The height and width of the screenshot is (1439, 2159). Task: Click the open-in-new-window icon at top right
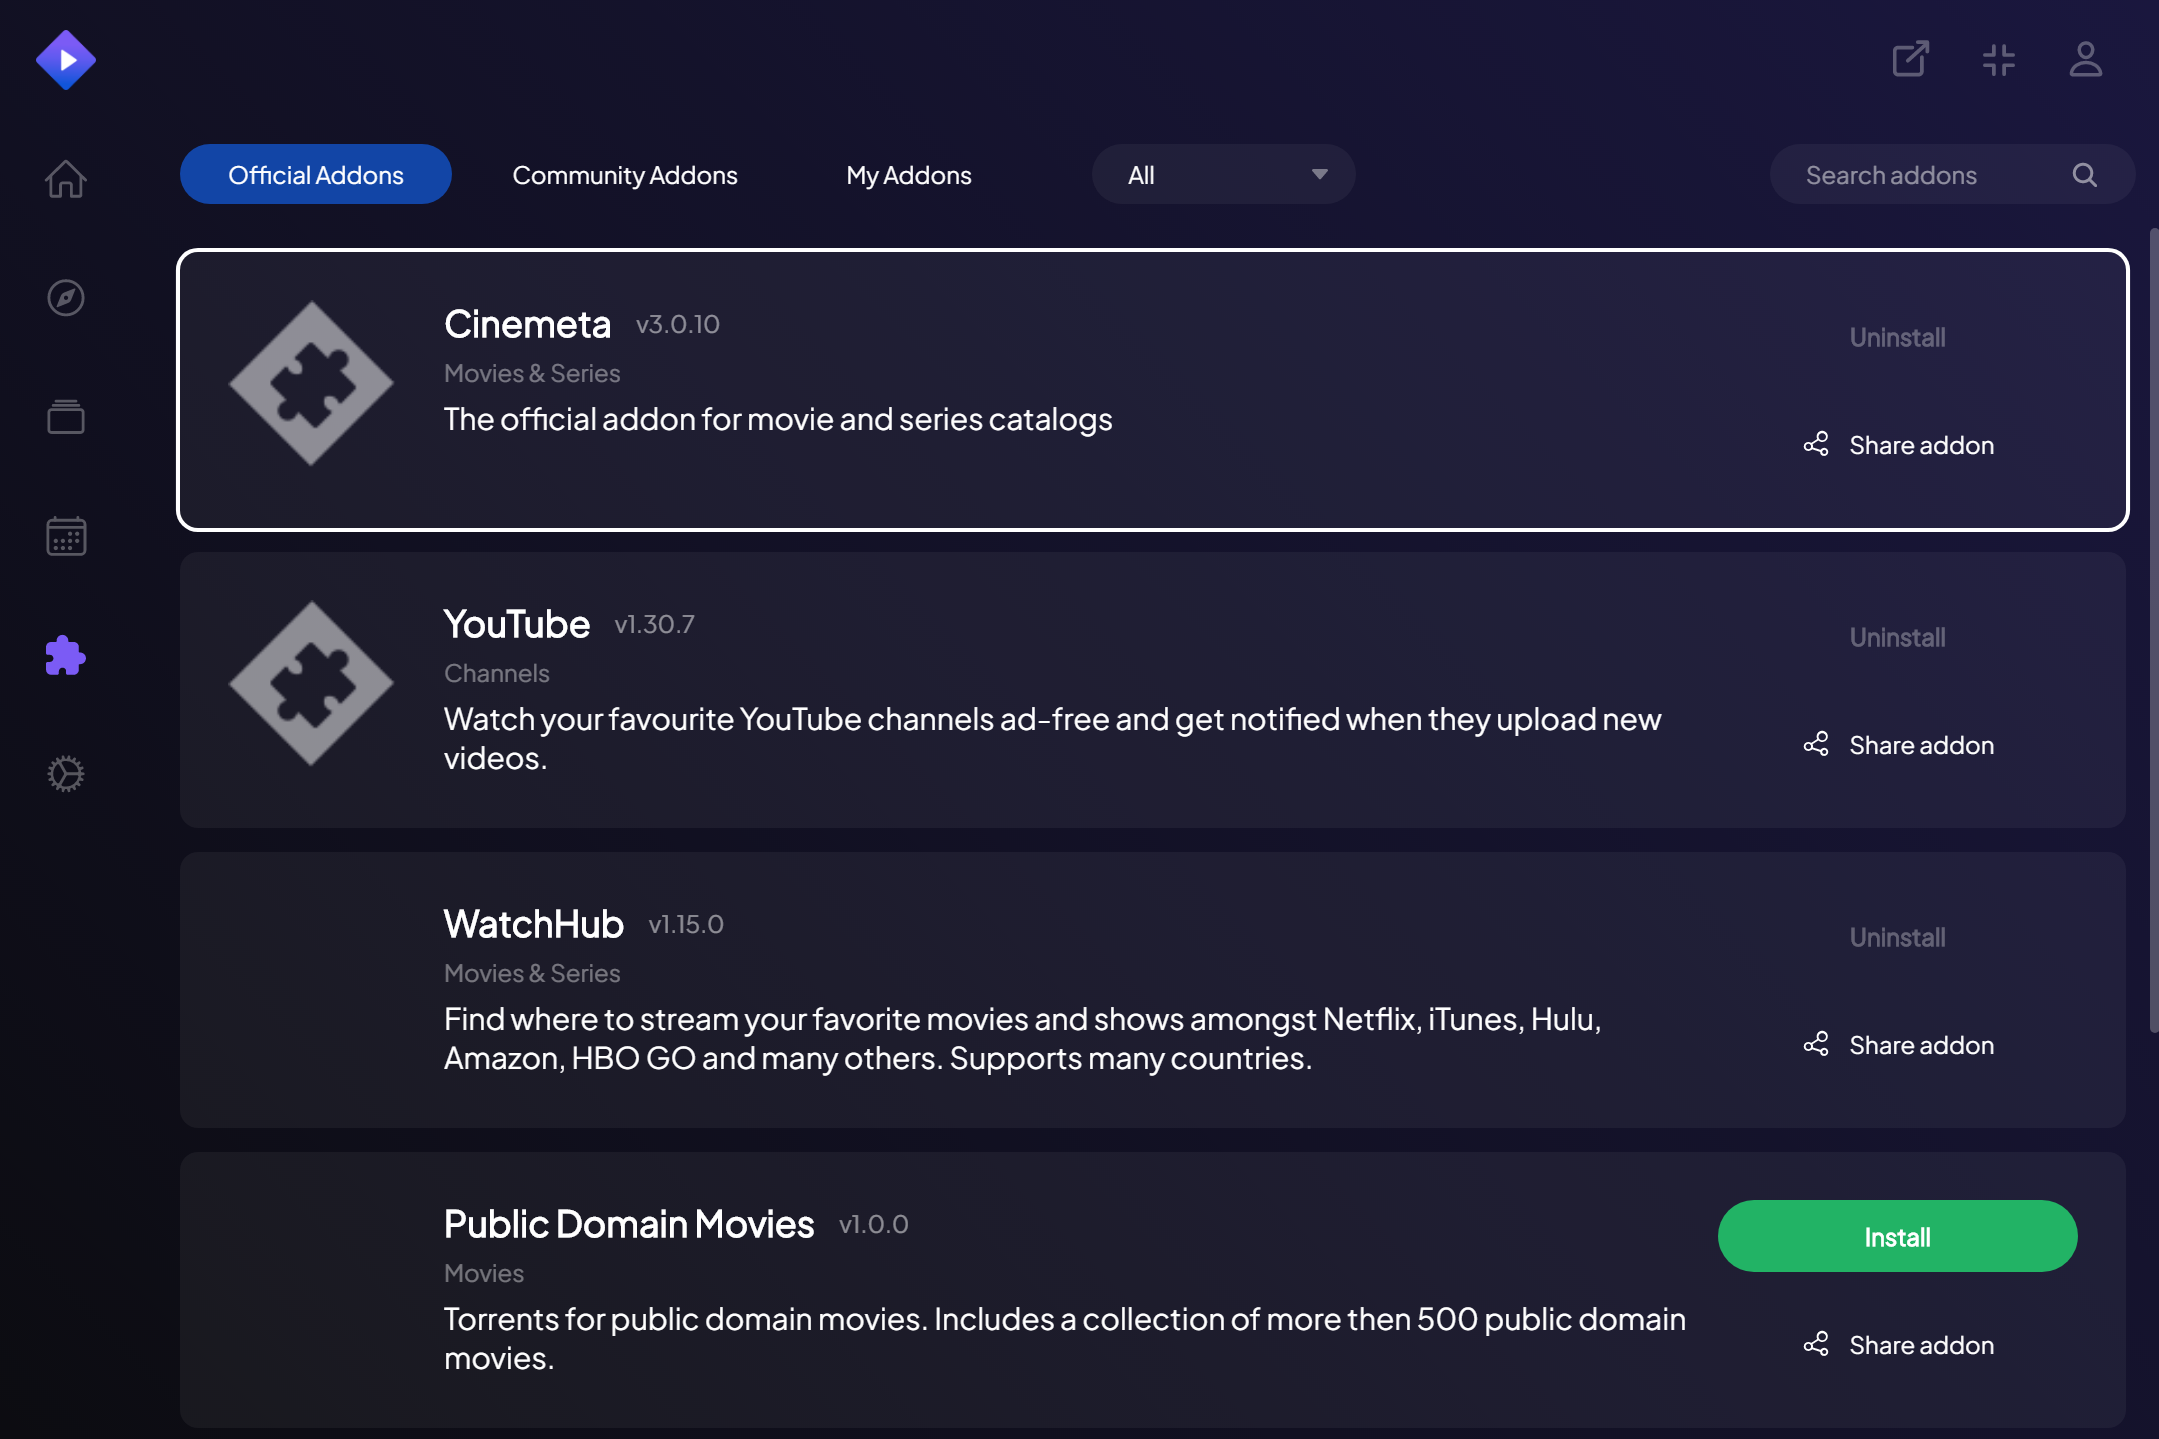1910,59
